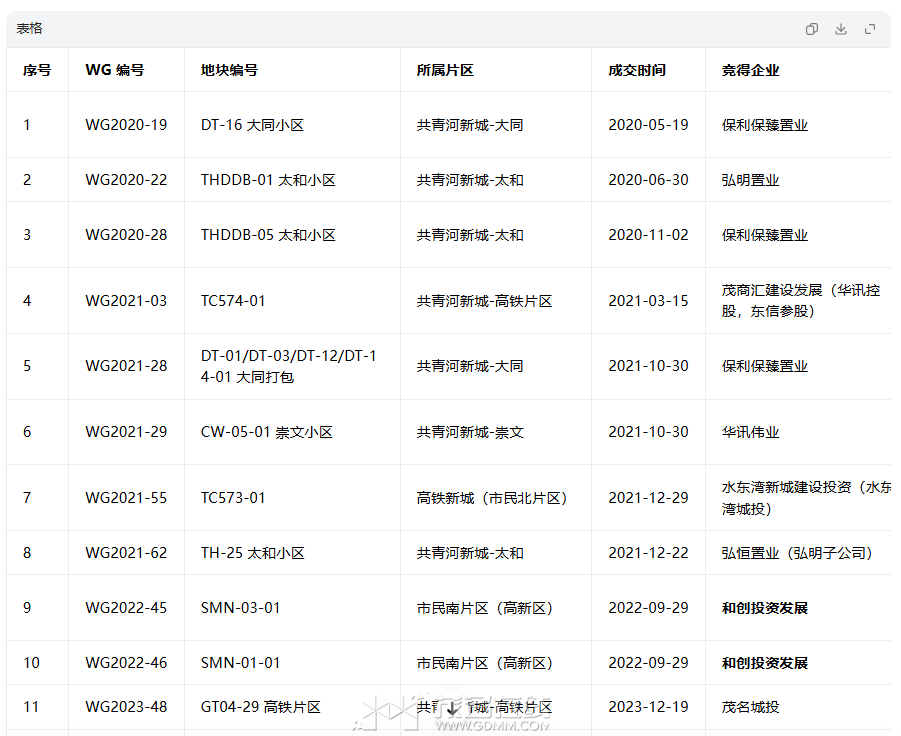
Task: Click the down-arrow scroll button at the bottom
Action: 453,708
